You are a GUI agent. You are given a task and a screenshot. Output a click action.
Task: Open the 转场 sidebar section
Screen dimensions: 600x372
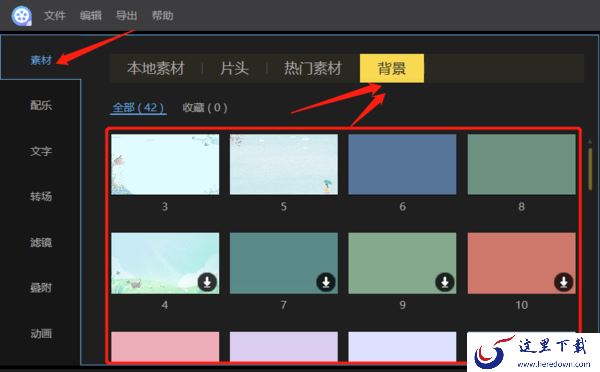point(41,197)
